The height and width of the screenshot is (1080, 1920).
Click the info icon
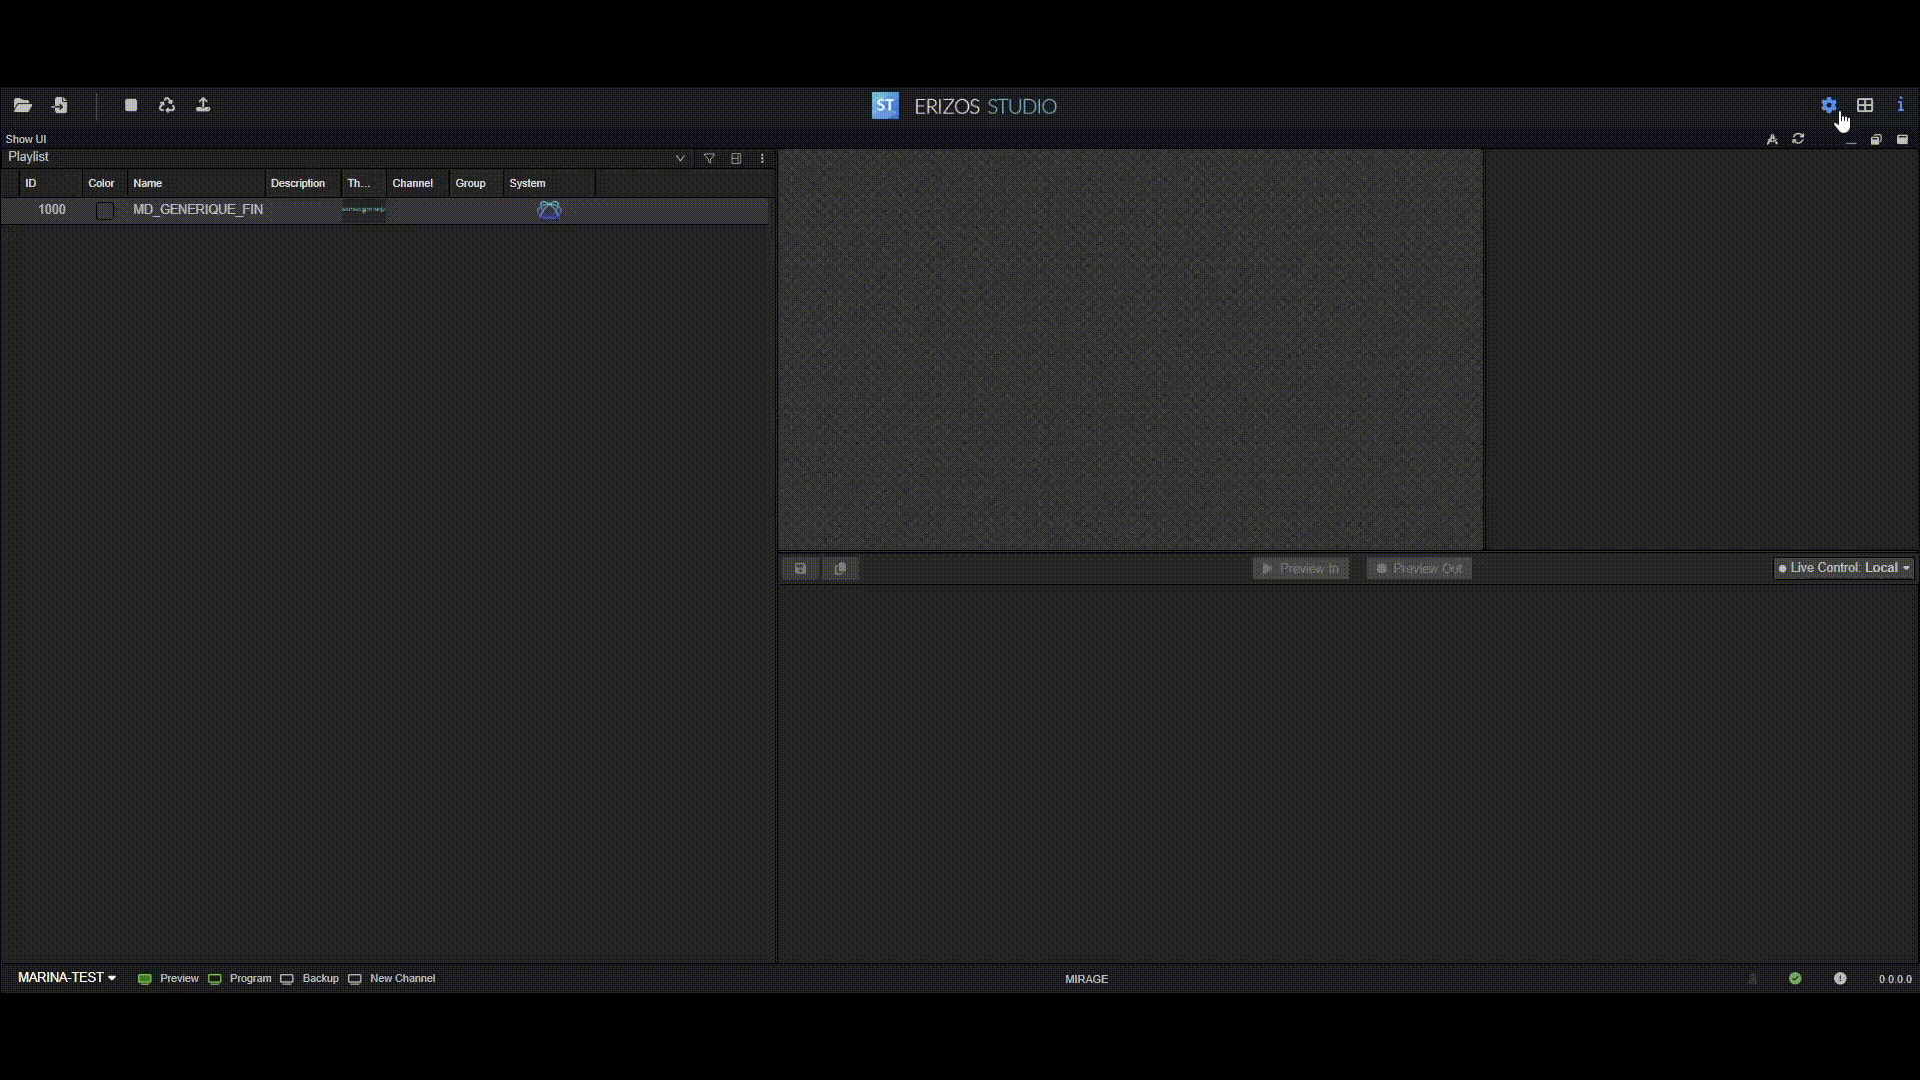click(x=1900, y=105)
